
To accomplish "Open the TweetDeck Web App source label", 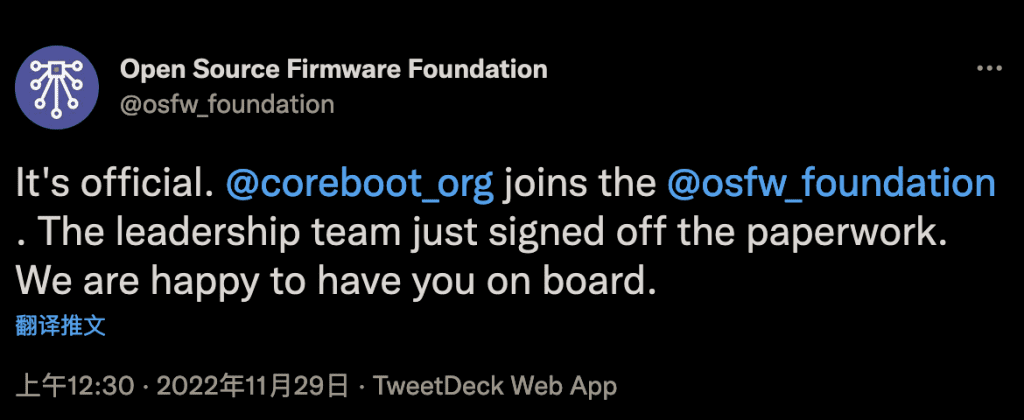I will [494, 387].
